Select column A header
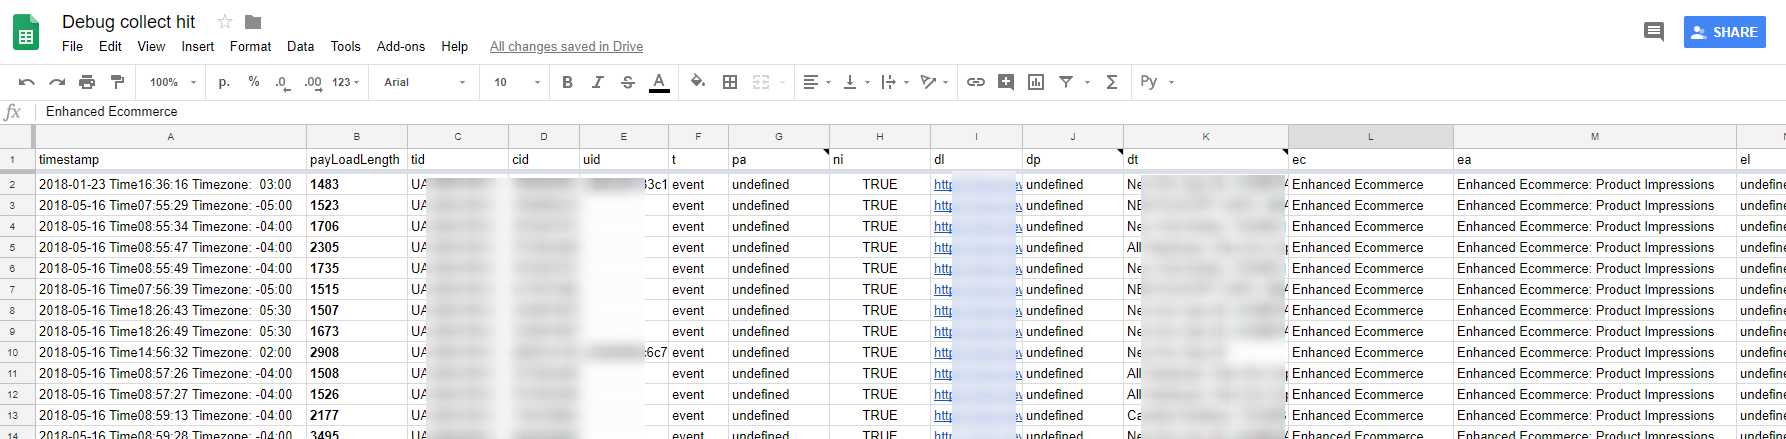1786x439 pixels. [x=170, y=136]
